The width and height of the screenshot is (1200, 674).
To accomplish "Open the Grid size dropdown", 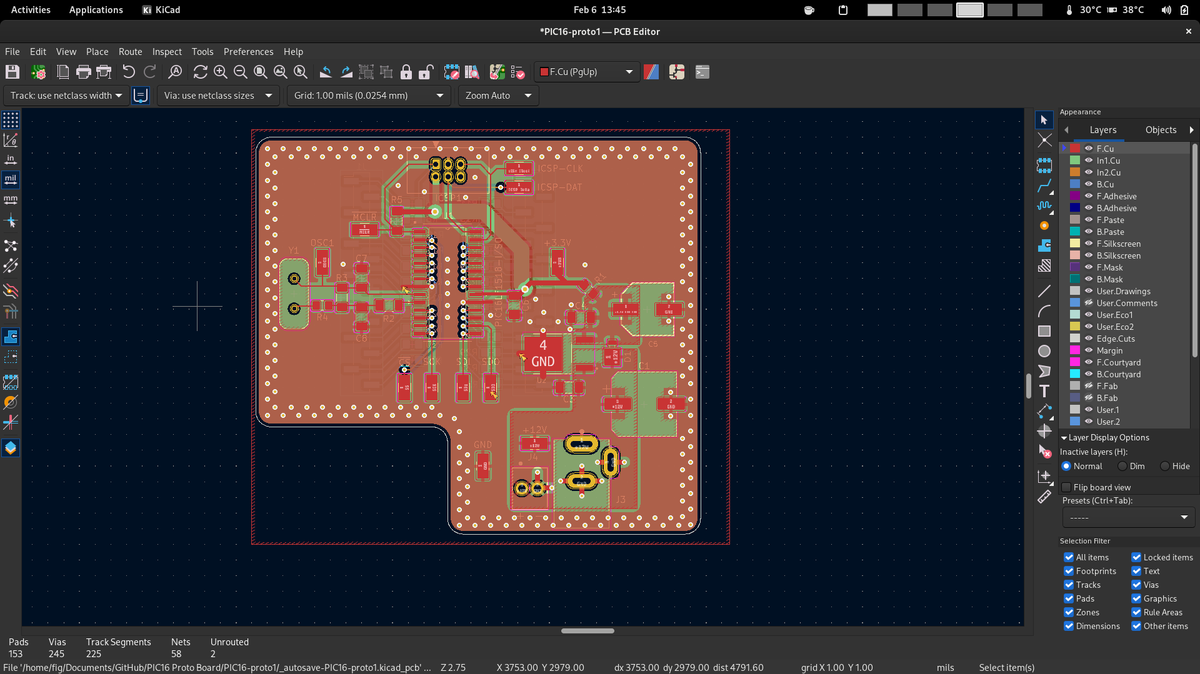I will click(x=369, y=96).
